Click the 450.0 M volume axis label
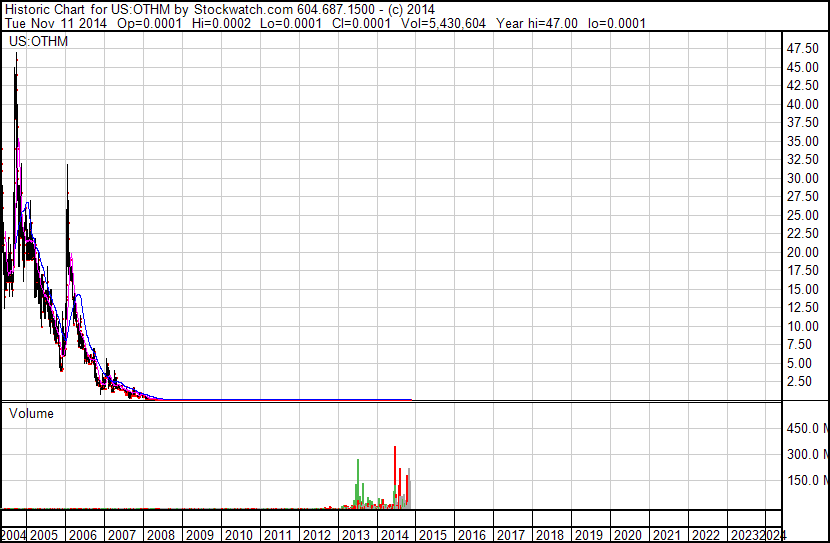Image resolution: width=830 pixels, height=543 pixels. (x=808, y=428)
